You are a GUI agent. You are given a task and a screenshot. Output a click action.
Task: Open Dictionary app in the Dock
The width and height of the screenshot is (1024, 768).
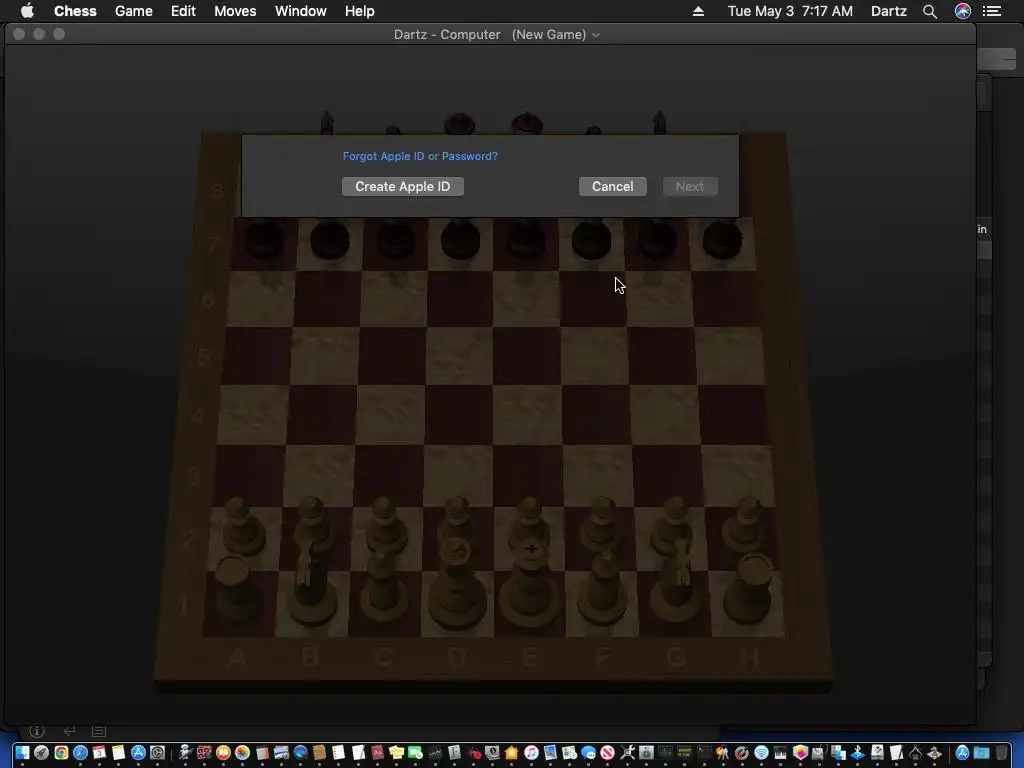pos(377,752)
